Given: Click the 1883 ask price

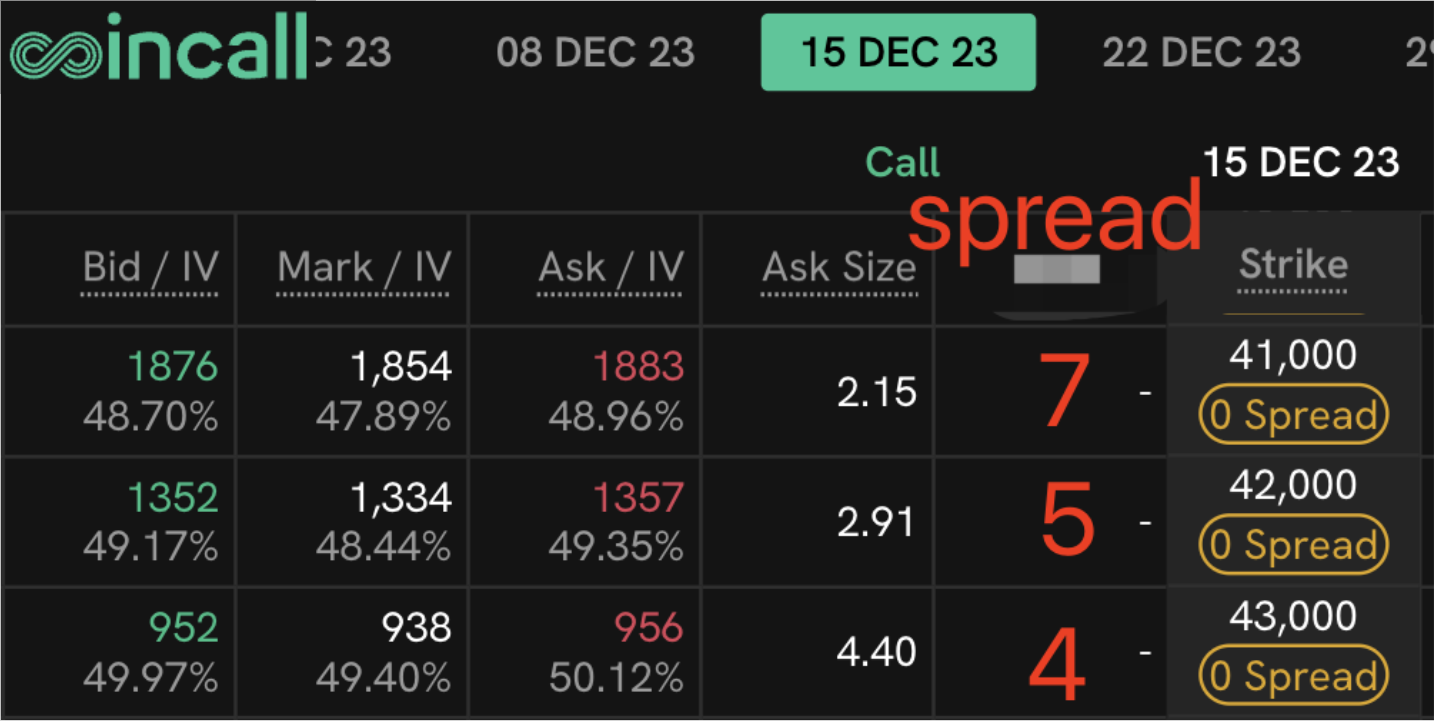Looking at the screenshot, I should pyautogui.click(x=638, y=367).
